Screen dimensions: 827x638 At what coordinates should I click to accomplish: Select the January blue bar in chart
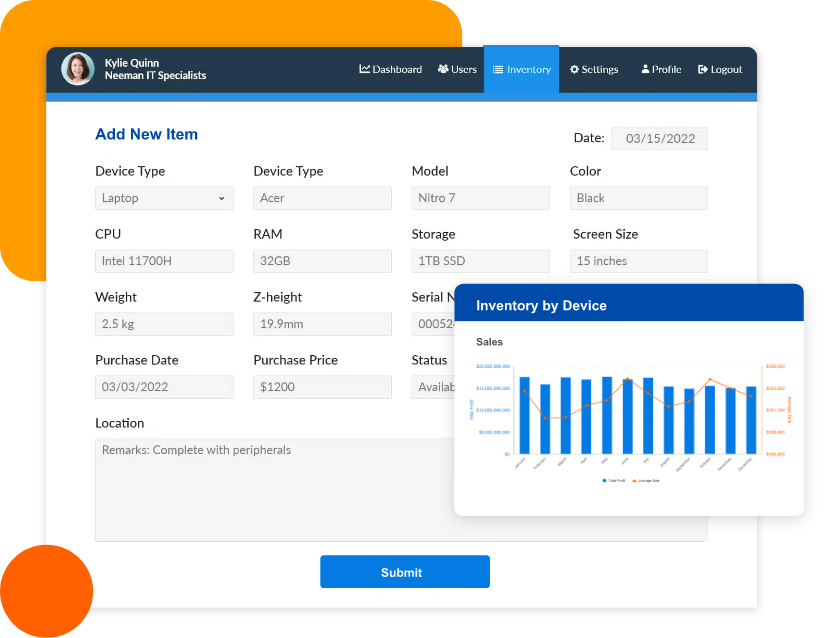(524, 415)
